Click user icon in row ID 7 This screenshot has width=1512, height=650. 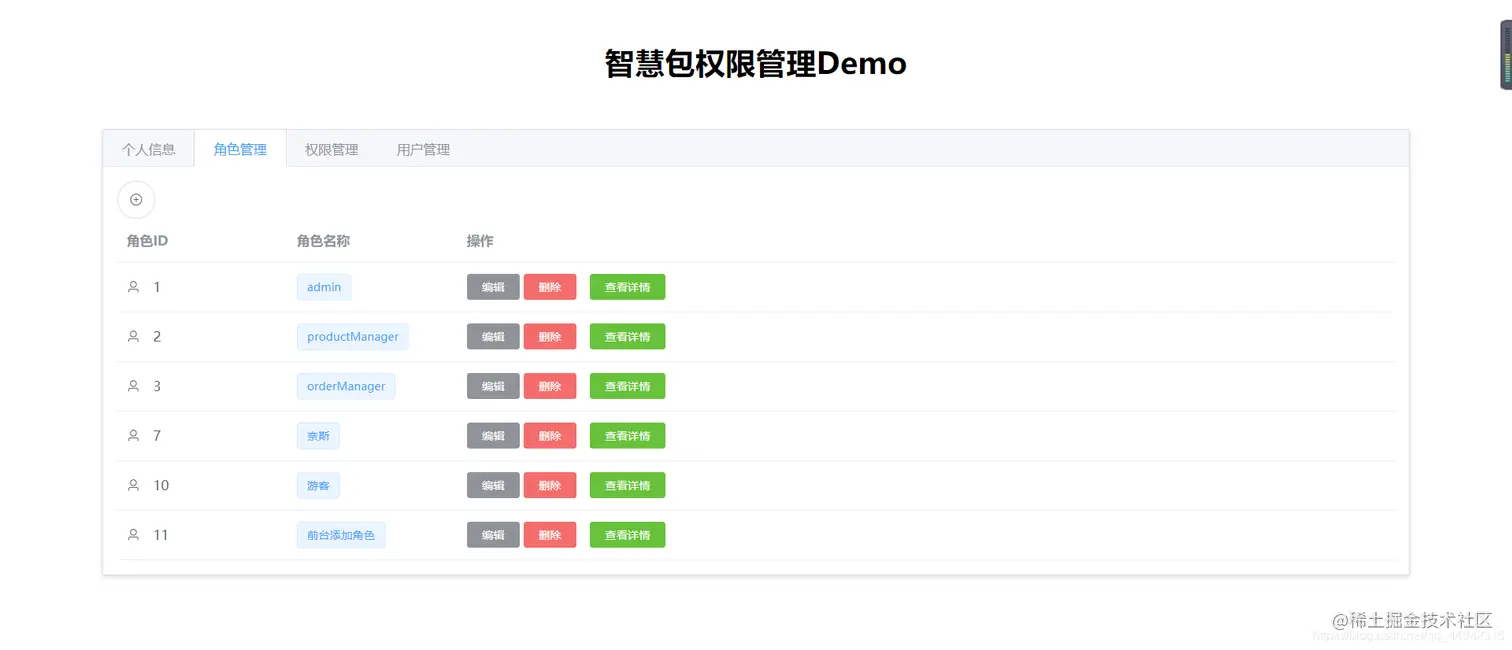coord(133,436)
